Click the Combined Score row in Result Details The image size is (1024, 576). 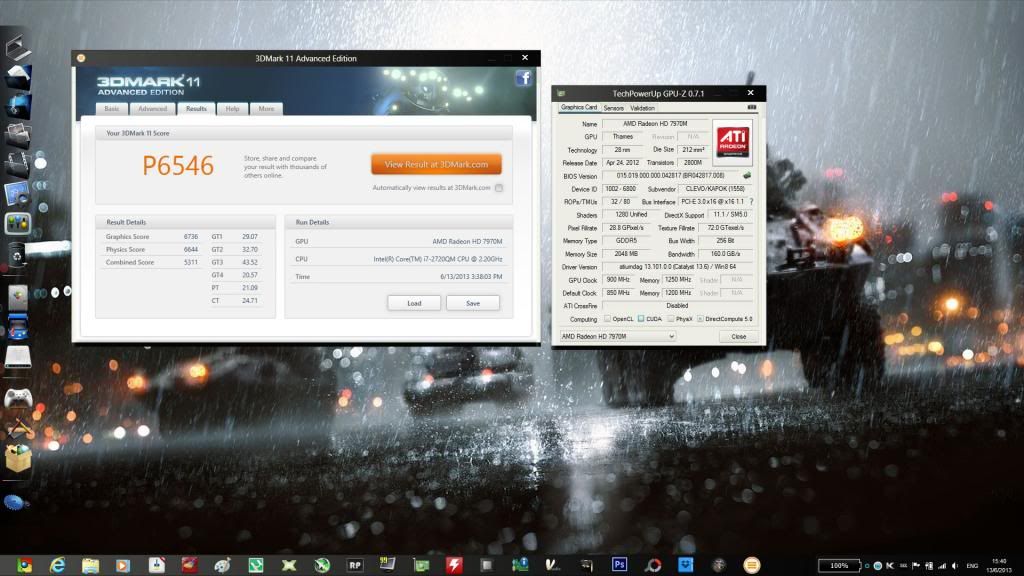click(152, 263)
